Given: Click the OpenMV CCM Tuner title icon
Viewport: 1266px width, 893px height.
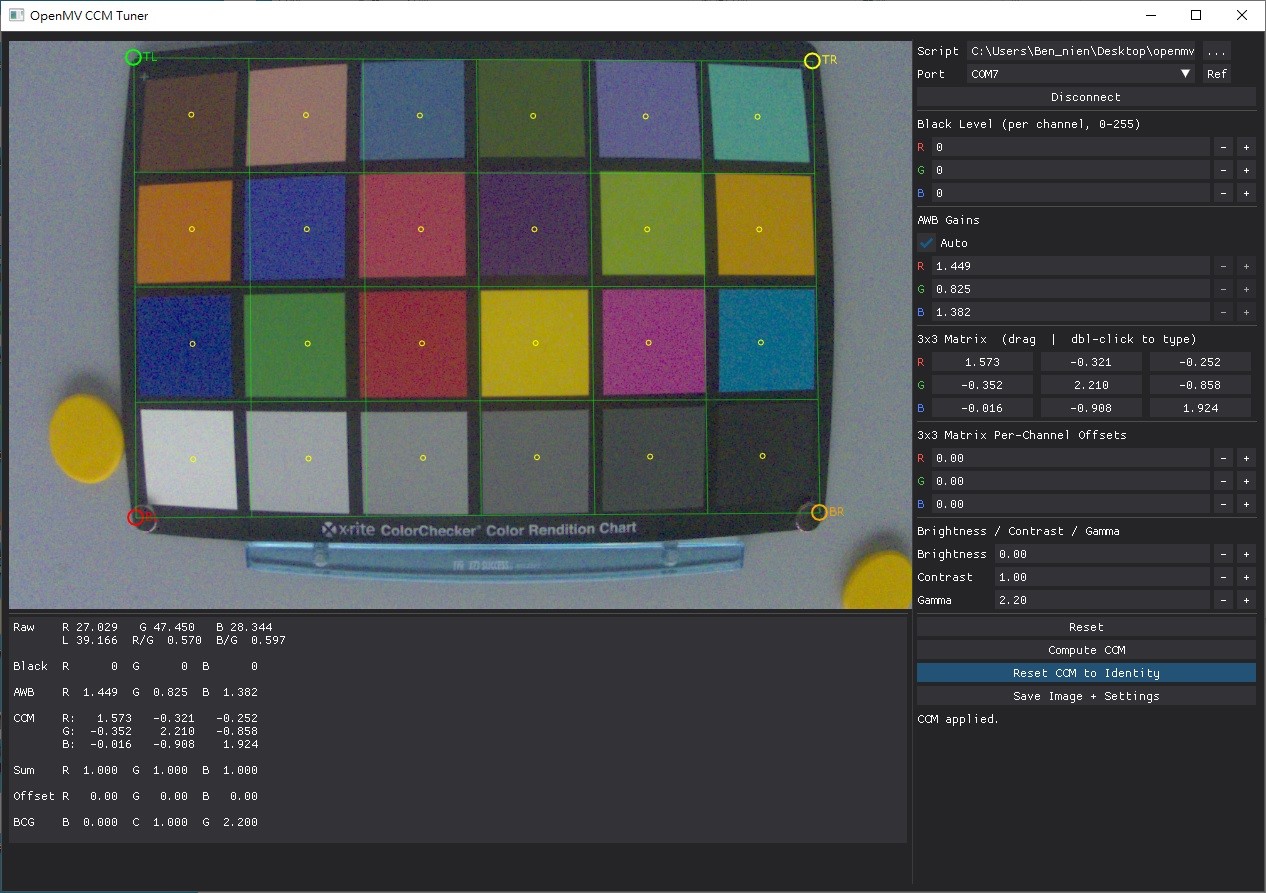Looking at the screenshot, I should [16, 15].
